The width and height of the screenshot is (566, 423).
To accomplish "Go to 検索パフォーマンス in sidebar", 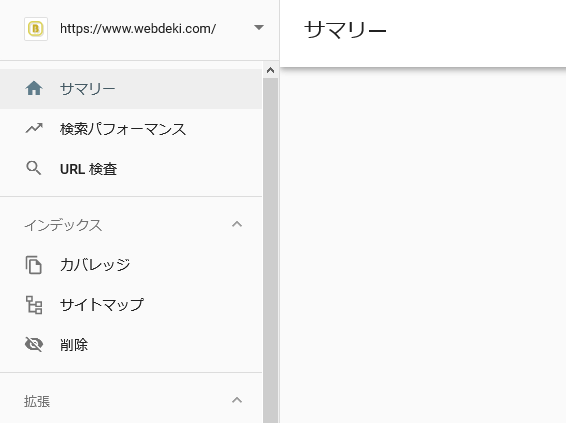I will click(x=131, y=128).
